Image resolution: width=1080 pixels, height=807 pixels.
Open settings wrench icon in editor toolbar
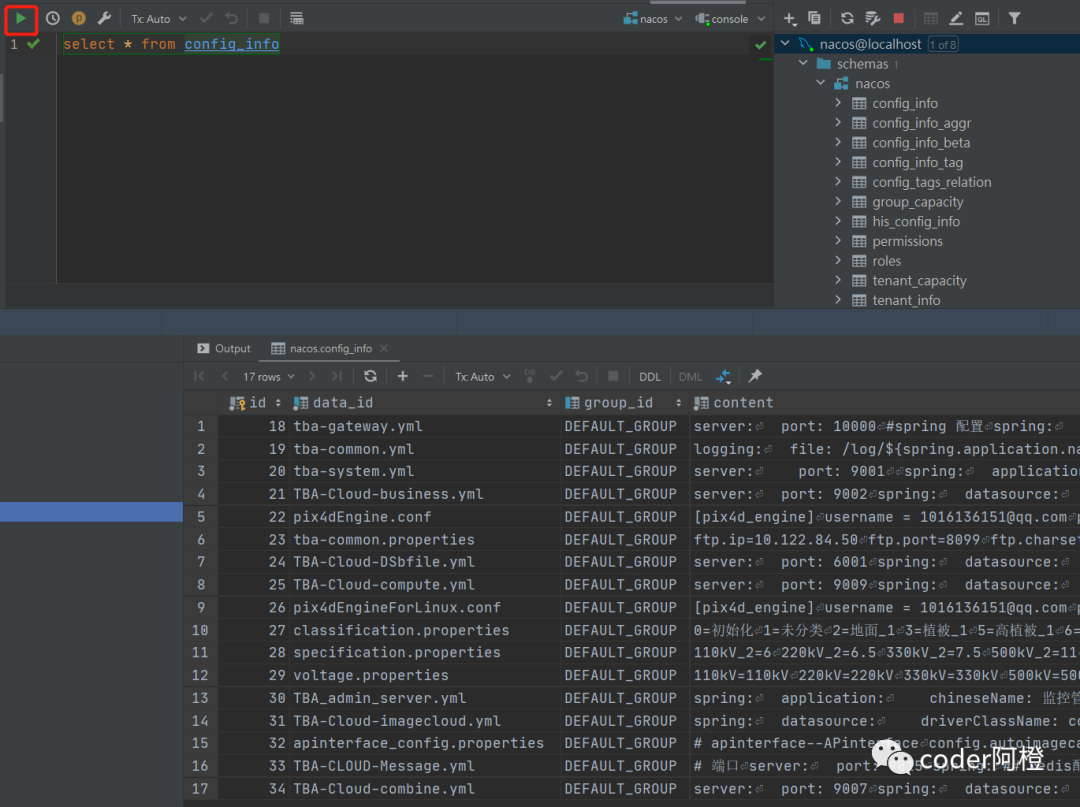tap(104, 19)
